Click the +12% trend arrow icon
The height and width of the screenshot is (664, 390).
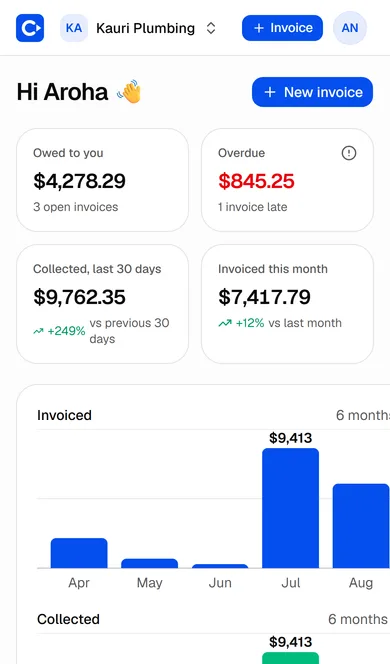coord(225,323)
